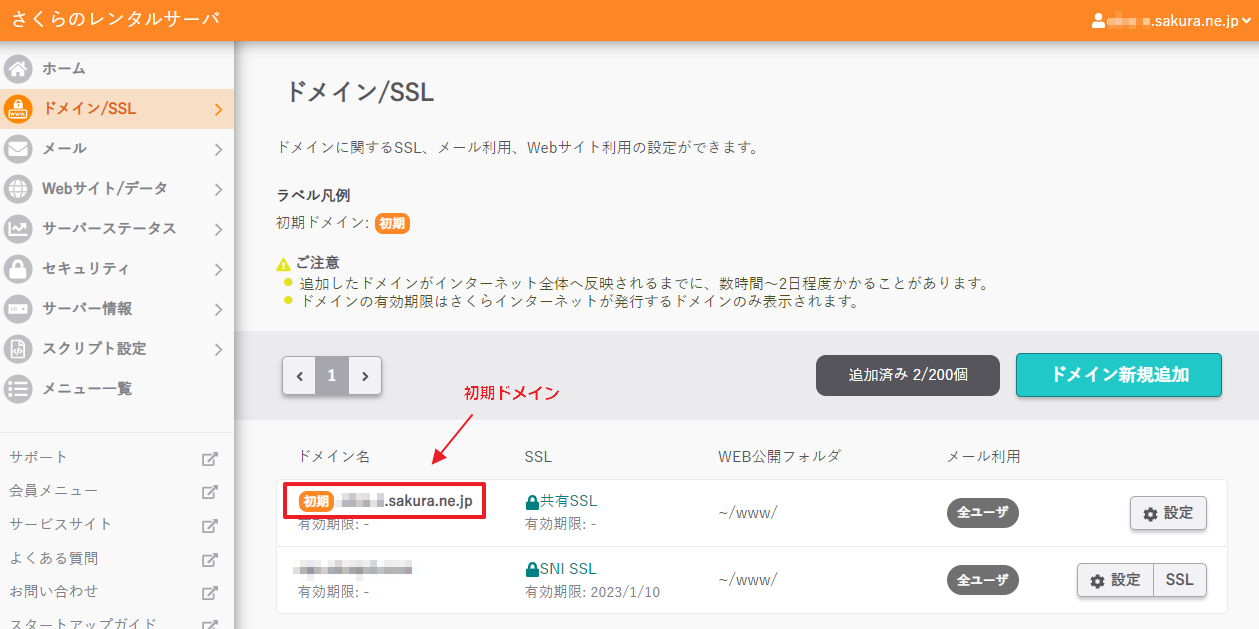1259x629 pixels.
Task: Click the script settings file icon
Action: click(18, 349)
